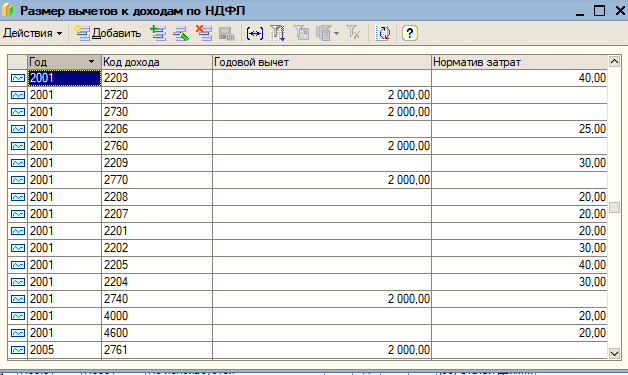Click the record icon in row 2720

[18, 95]
